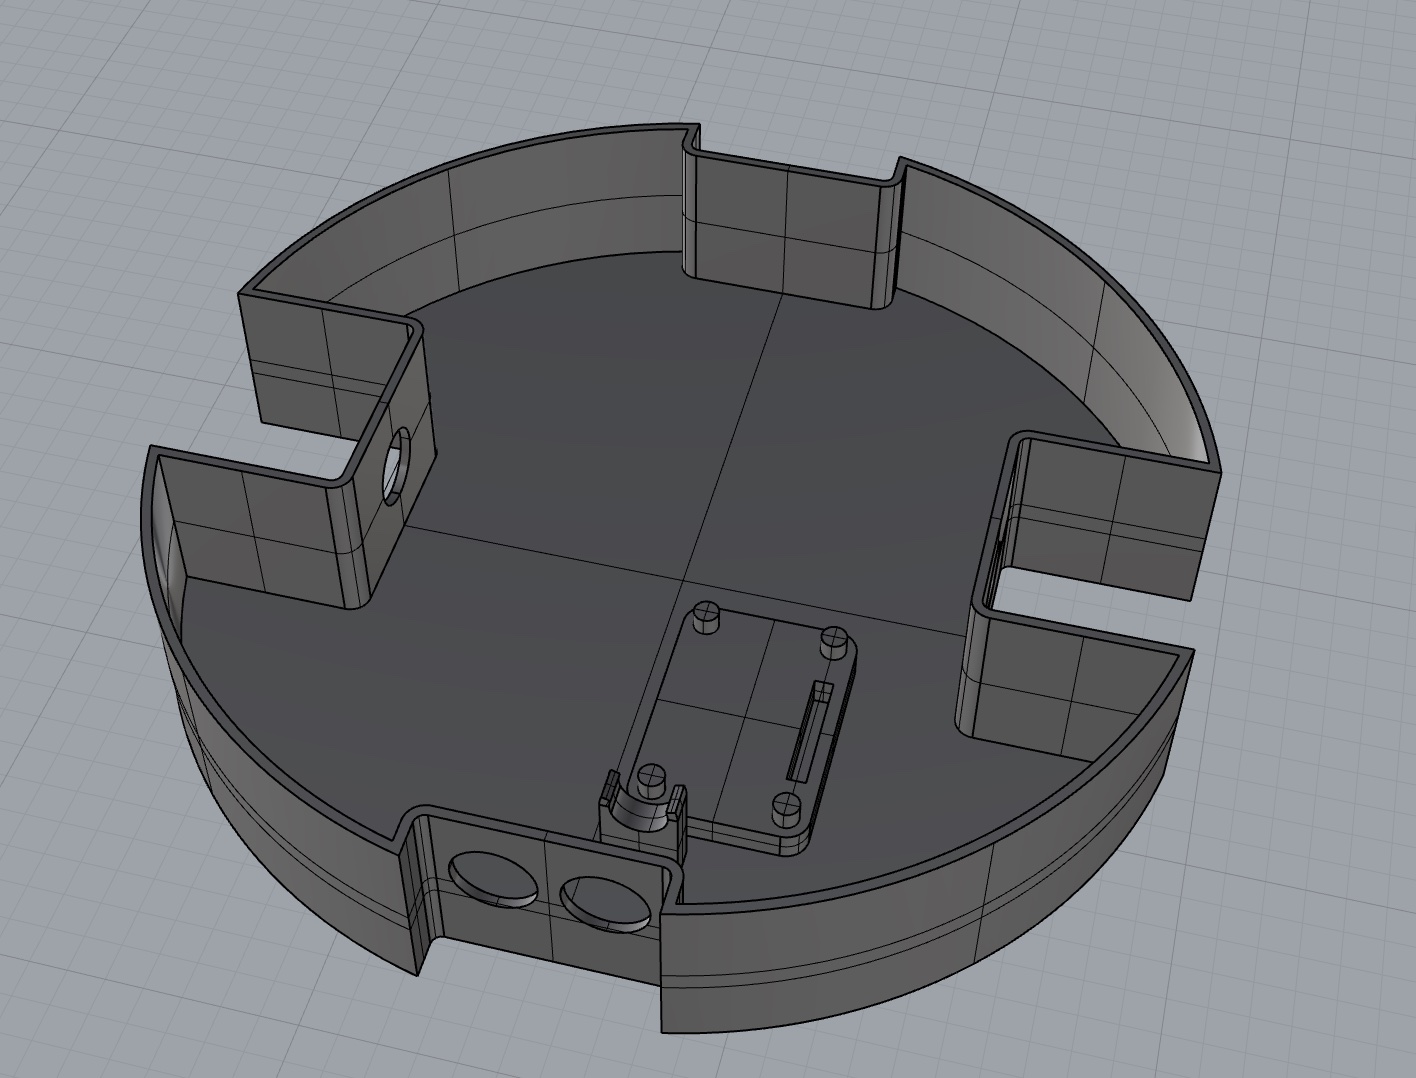Click the peg closest to the elongated slot's far end
This screenshot has width=1416, height=1078.
[833, 643]
